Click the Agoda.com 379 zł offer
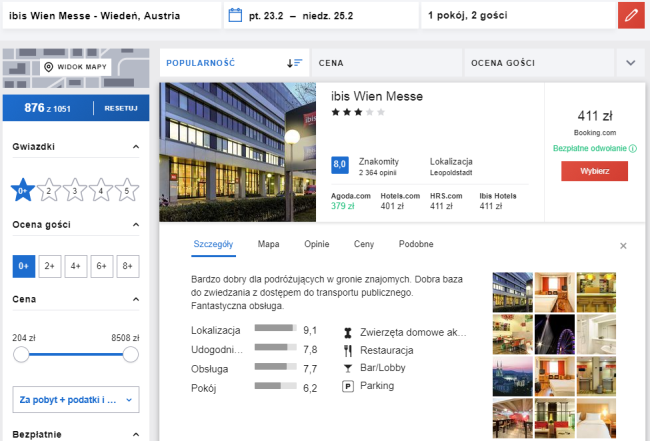 coord(351,201)
